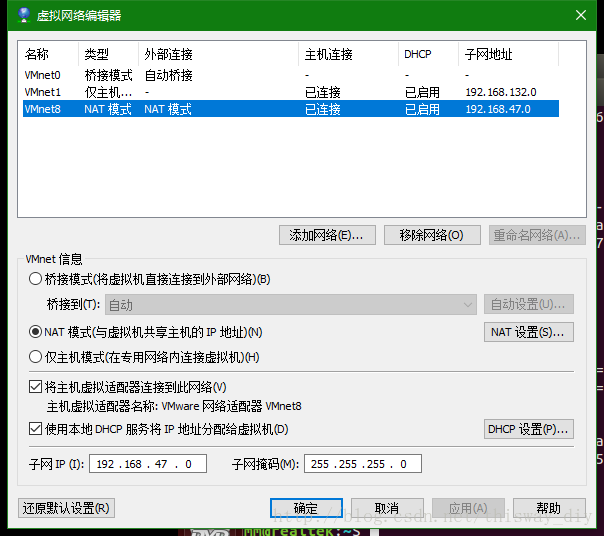
Task: Click the DHCP column header
Action: pos(428,54)
